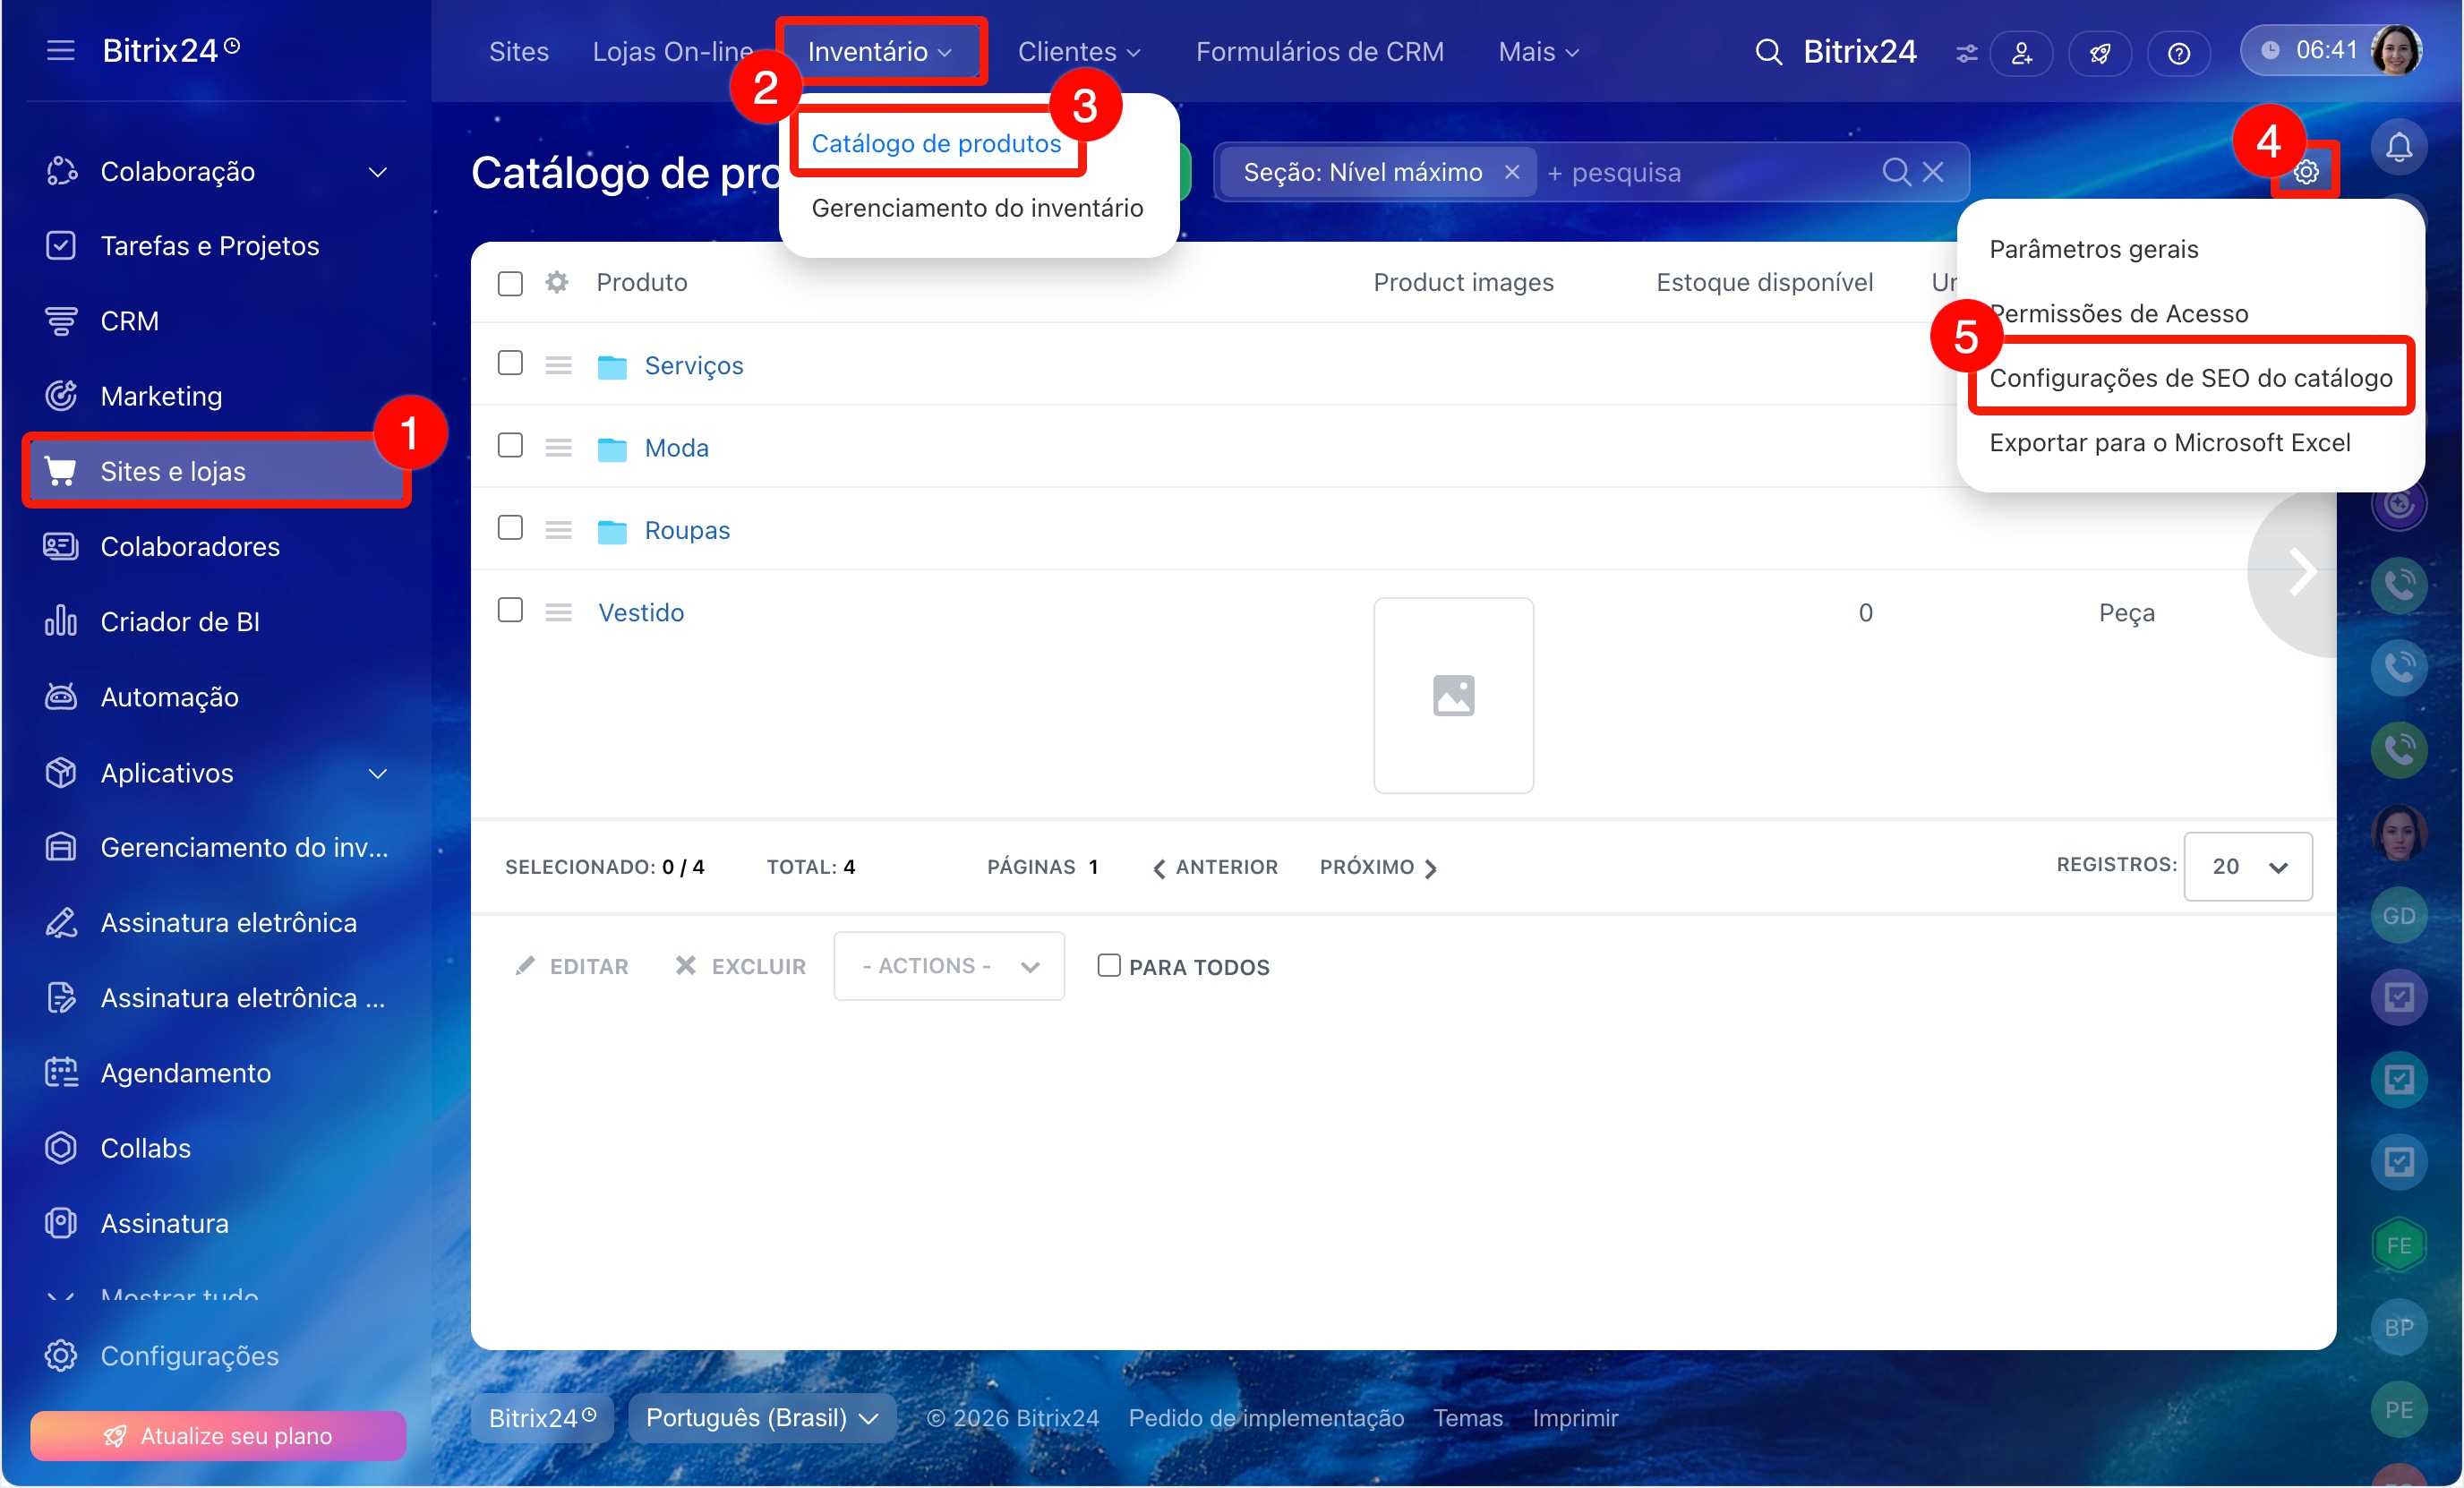Select Configurações de SEO do catálogo
The image size is (2464, 1488).
click(2190, 378)
